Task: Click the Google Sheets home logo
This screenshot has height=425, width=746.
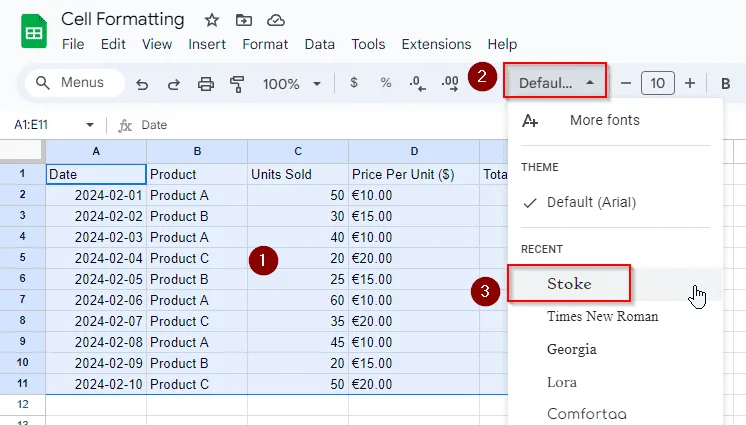Action: [x=34, y=31]
